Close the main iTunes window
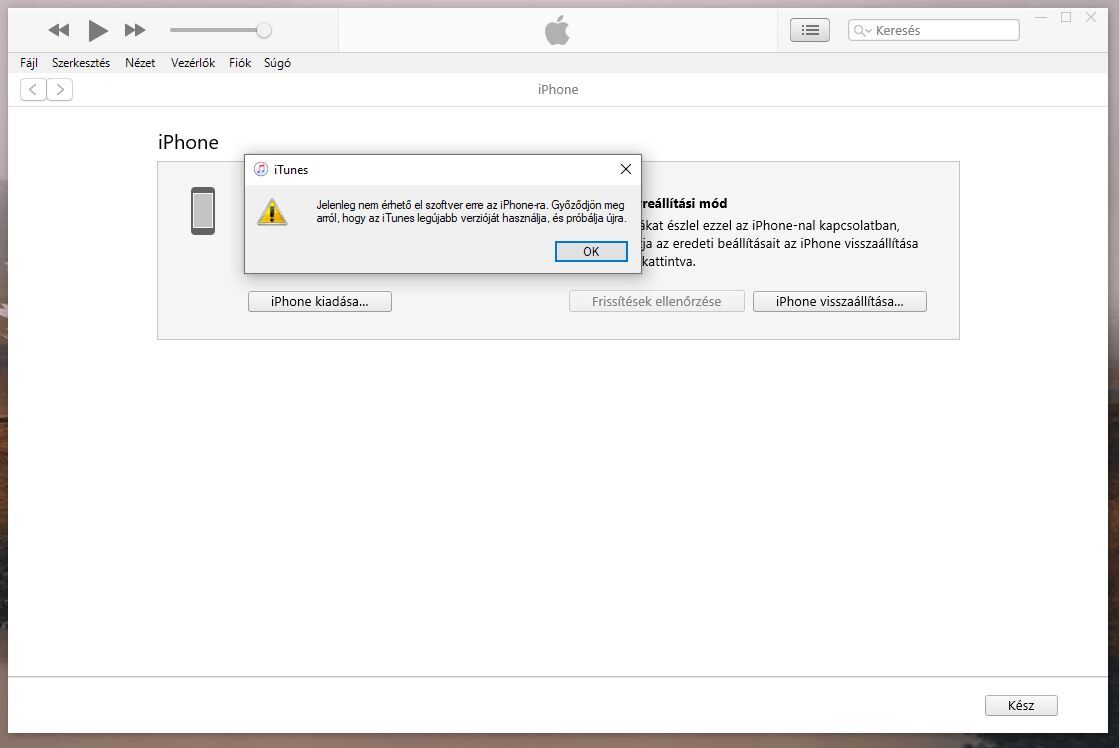The image size is (1119, 748). (x=1091, y=17)
